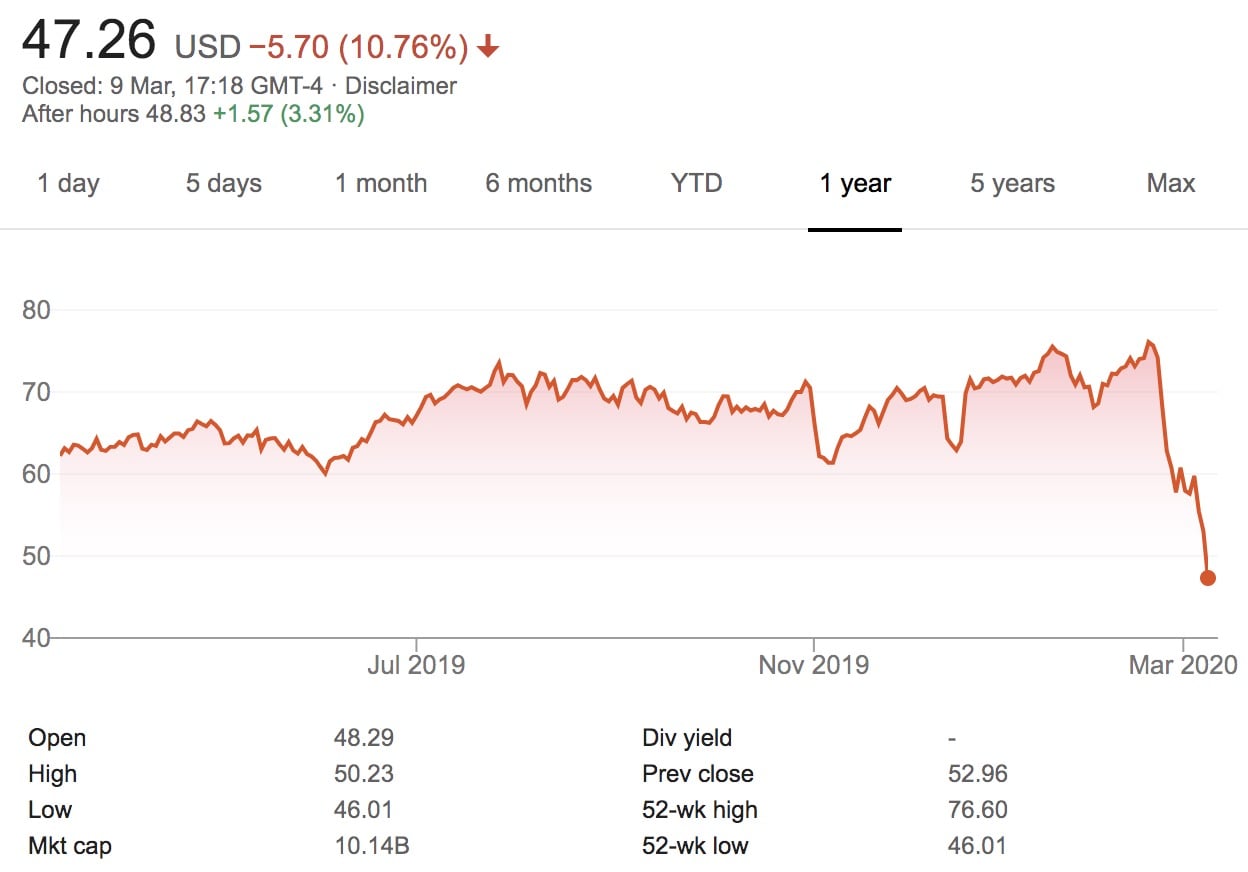The width and height of the screenshot is (1248, 872).
Task: Select the 1 day tab
Action: [68, 184]
